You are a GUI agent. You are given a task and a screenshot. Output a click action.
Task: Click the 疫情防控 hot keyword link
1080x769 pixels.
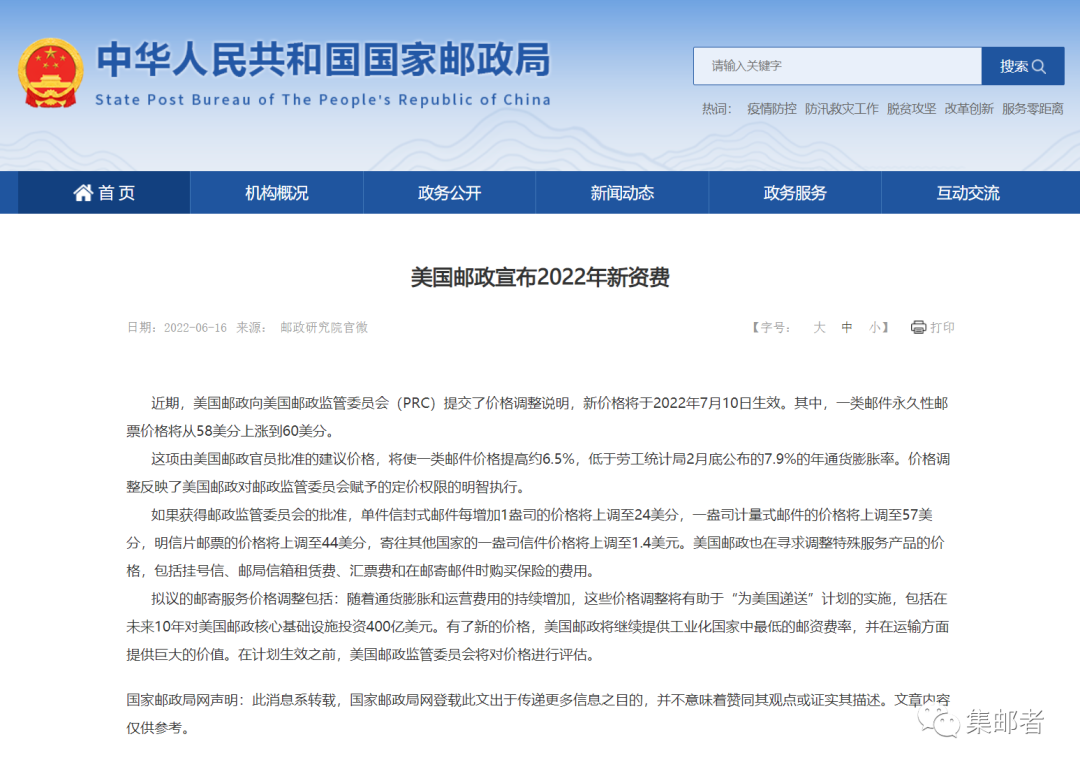771,109
